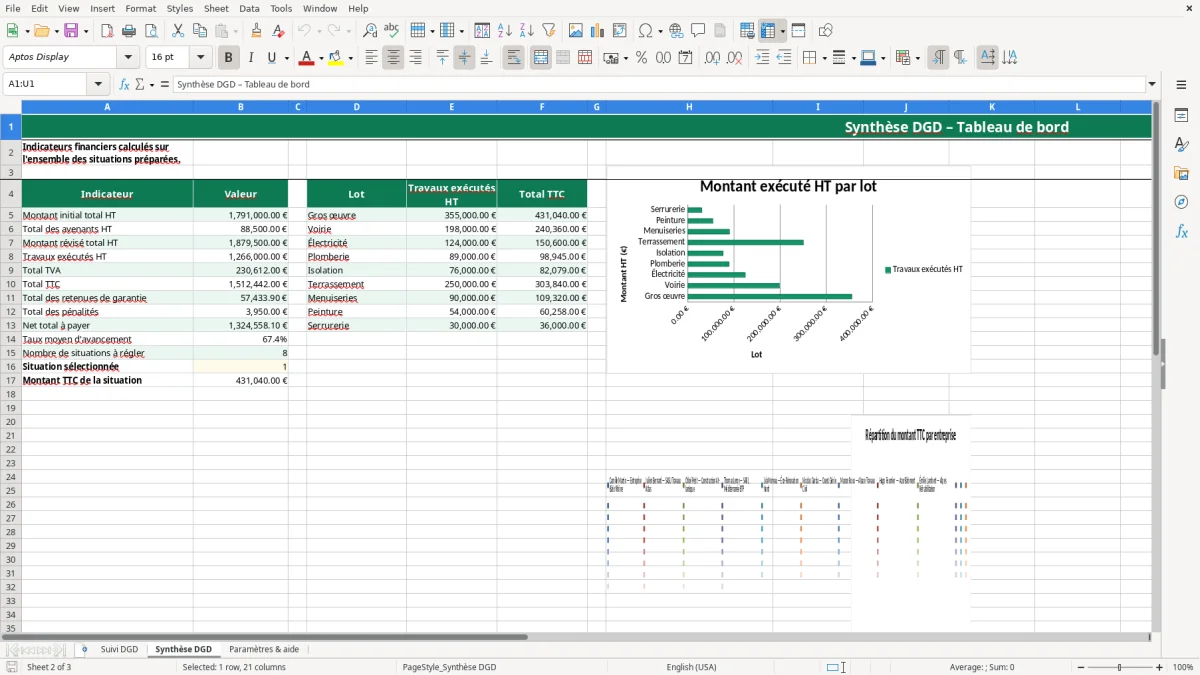Viewport: 1200px width, 675px height.
Task: Click the Format as Percent icon
Action: pyautogui.click(x=641, y=58)
